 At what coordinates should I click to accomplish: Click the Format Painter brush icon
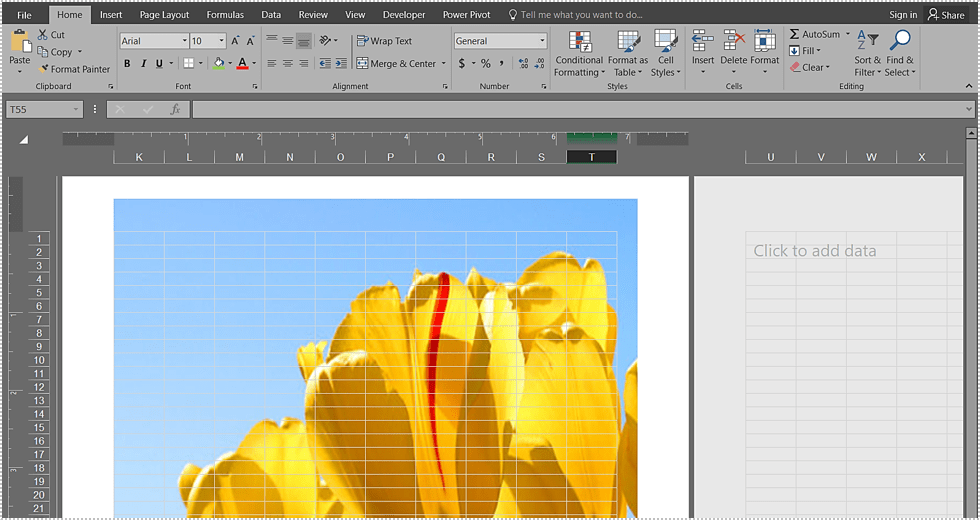click(x=43, y=69)
